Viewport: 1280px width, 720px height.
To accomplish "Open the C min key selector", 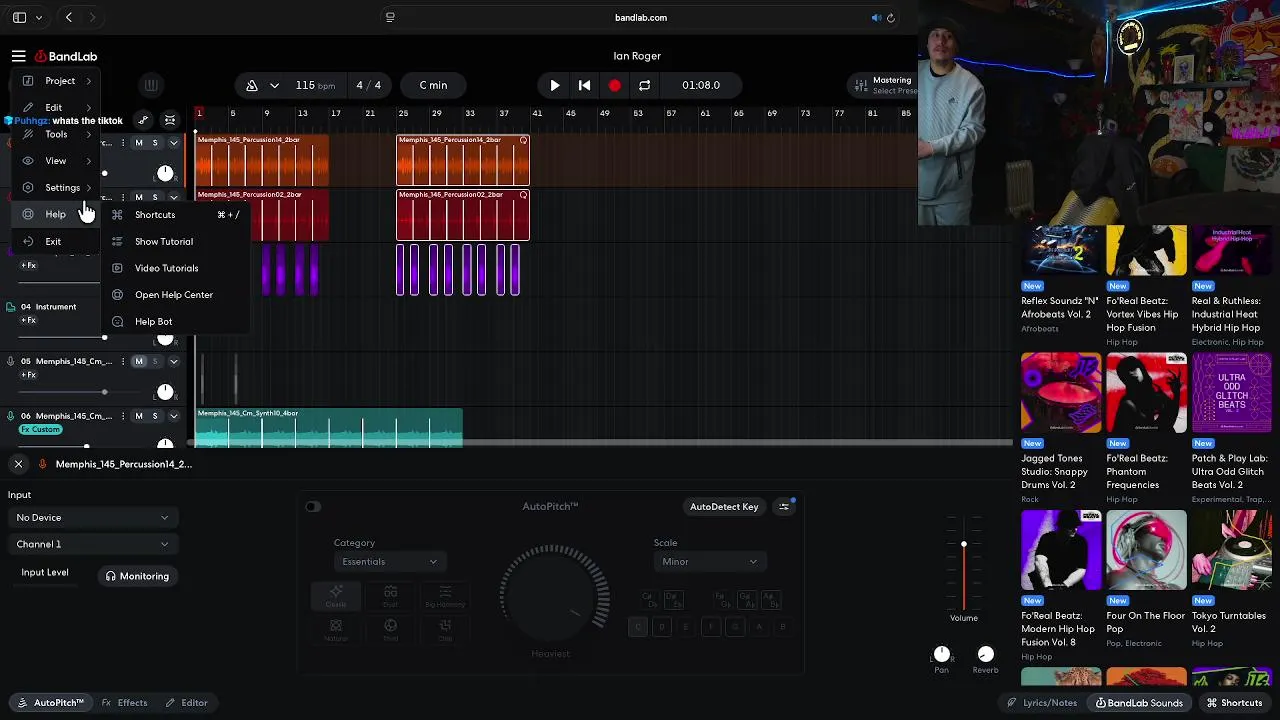I will click(433, 85).
